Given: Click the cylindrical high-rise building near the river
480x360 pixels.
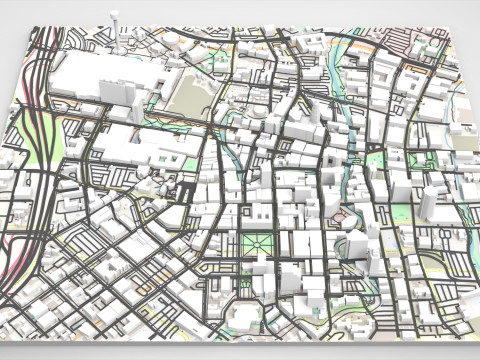Looking at the screenshot, I should [x=427, y=204].
